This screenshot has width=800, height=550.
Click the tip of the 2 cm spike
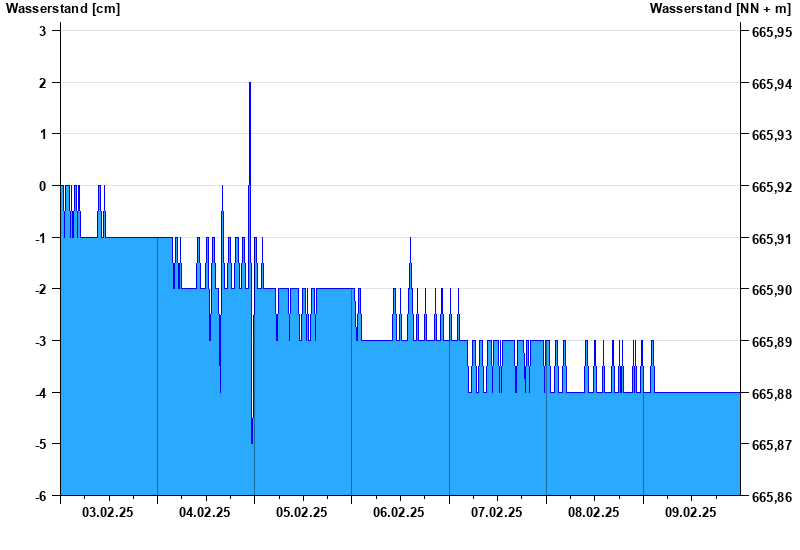(250, 83)
